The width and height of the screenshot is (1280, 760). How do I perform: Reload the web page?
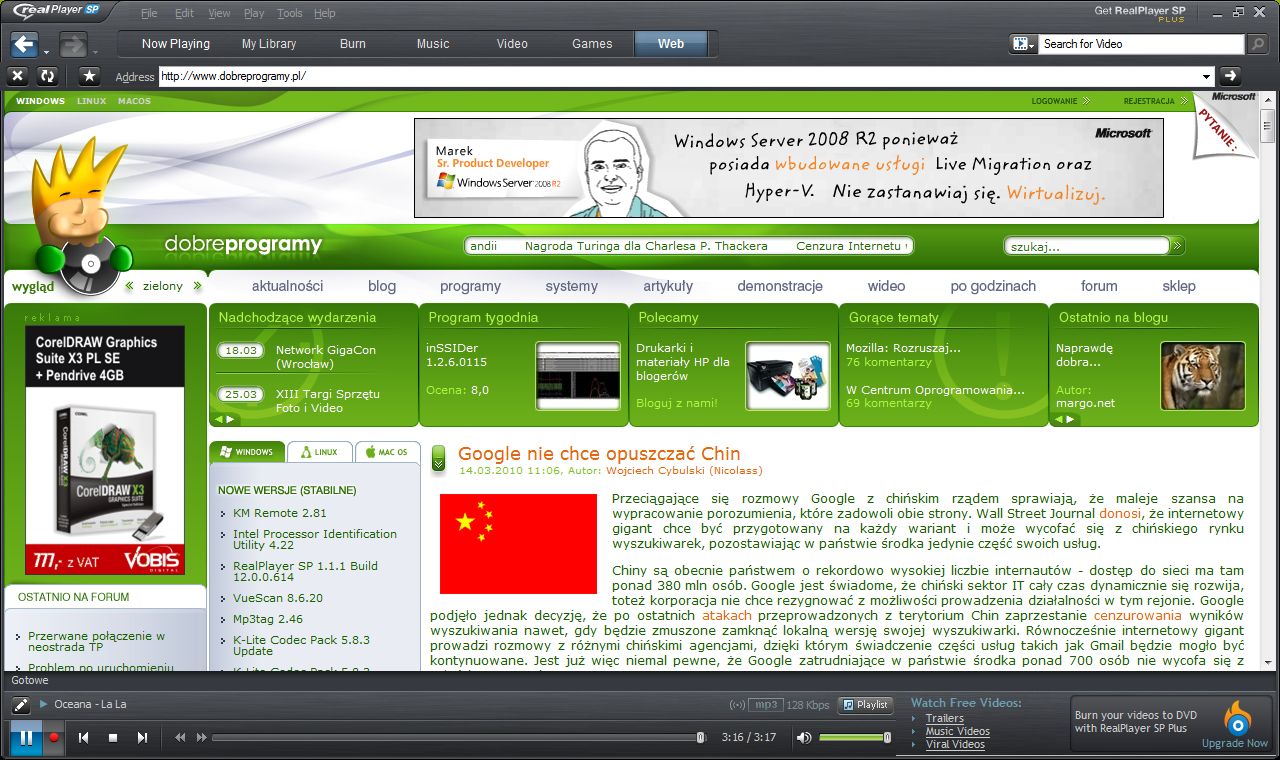(47, 76)
